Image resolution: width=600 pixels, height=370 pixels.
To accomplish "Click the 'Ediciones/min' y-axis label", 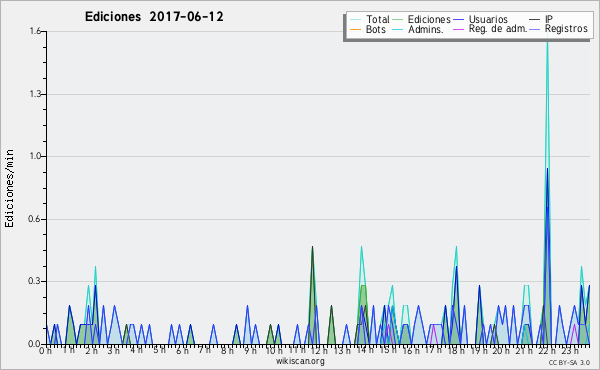I will tap(9, 188).
